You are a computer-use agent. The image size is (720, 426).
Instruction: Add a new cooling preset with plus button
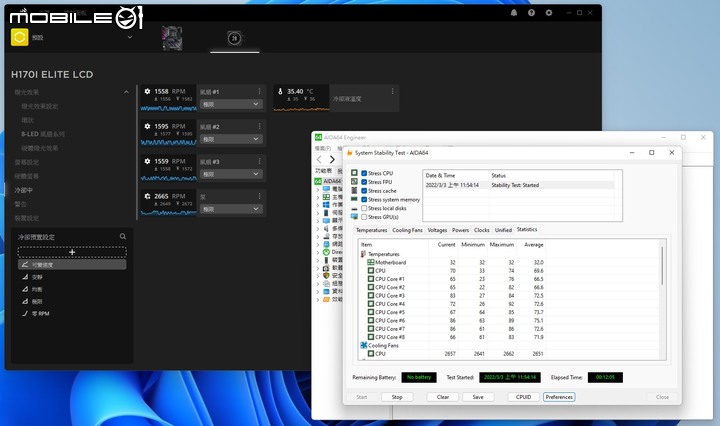click(72, 252)
